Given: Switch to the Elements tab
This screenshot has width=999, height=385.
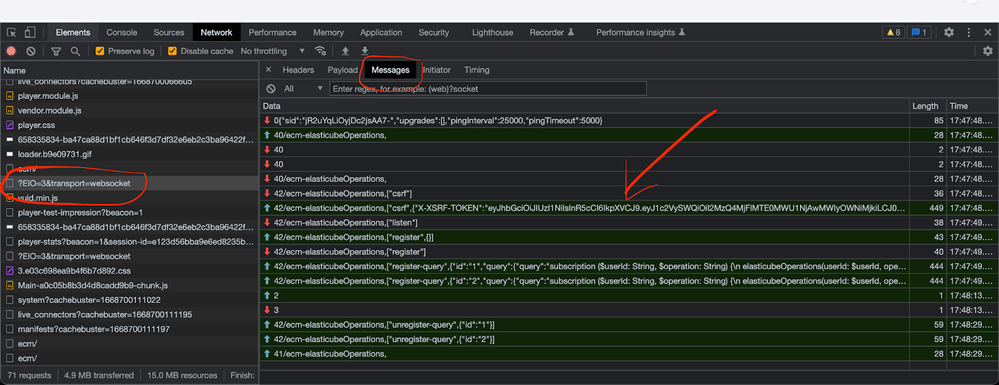Looking at the screenshot, I should 73,32.
